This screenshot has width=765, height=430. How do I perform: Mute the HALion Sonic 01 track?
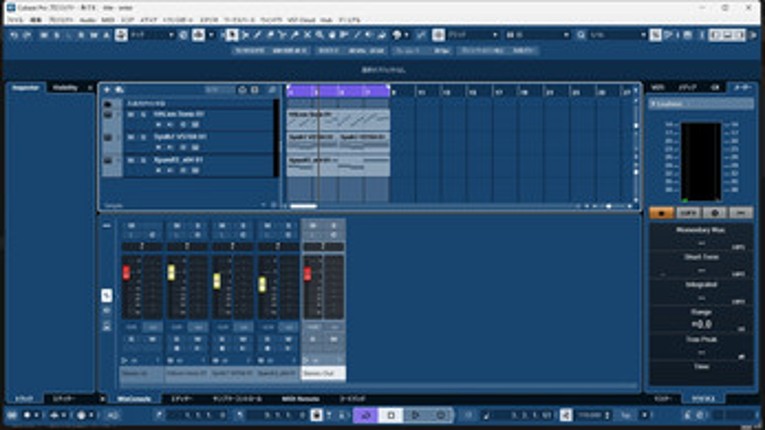(x=131, y=114)
